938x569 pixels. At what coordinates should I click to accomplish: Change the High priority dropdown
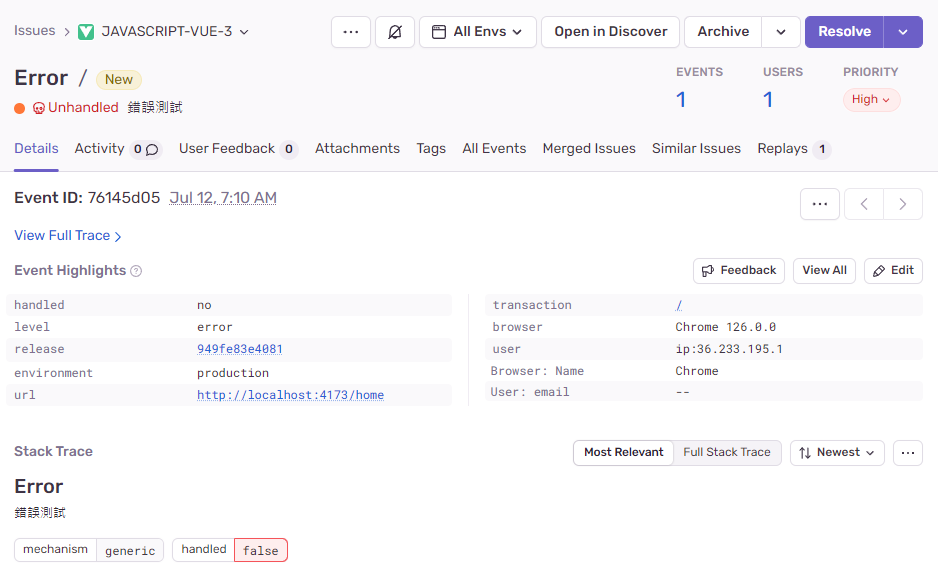871,100
